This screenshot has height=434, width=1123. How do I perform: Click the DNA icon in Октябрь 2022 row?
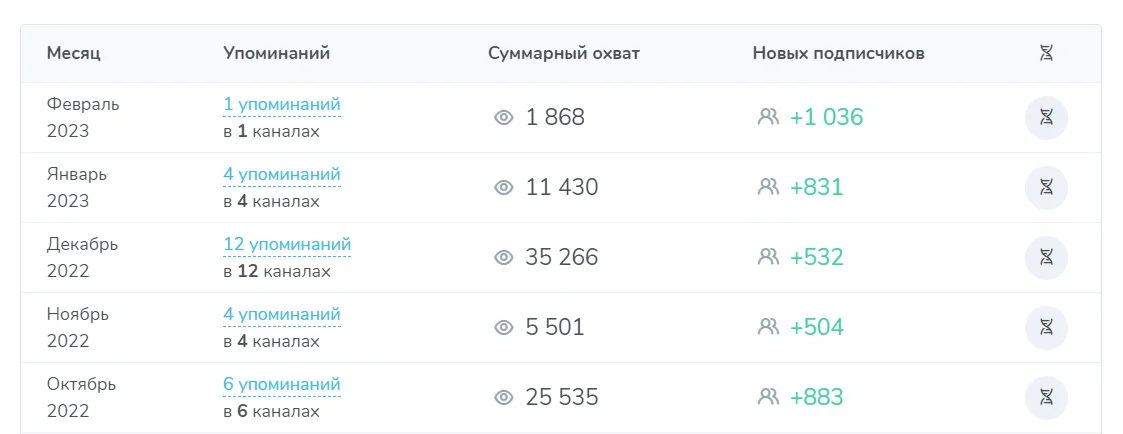click(1046, 398)
